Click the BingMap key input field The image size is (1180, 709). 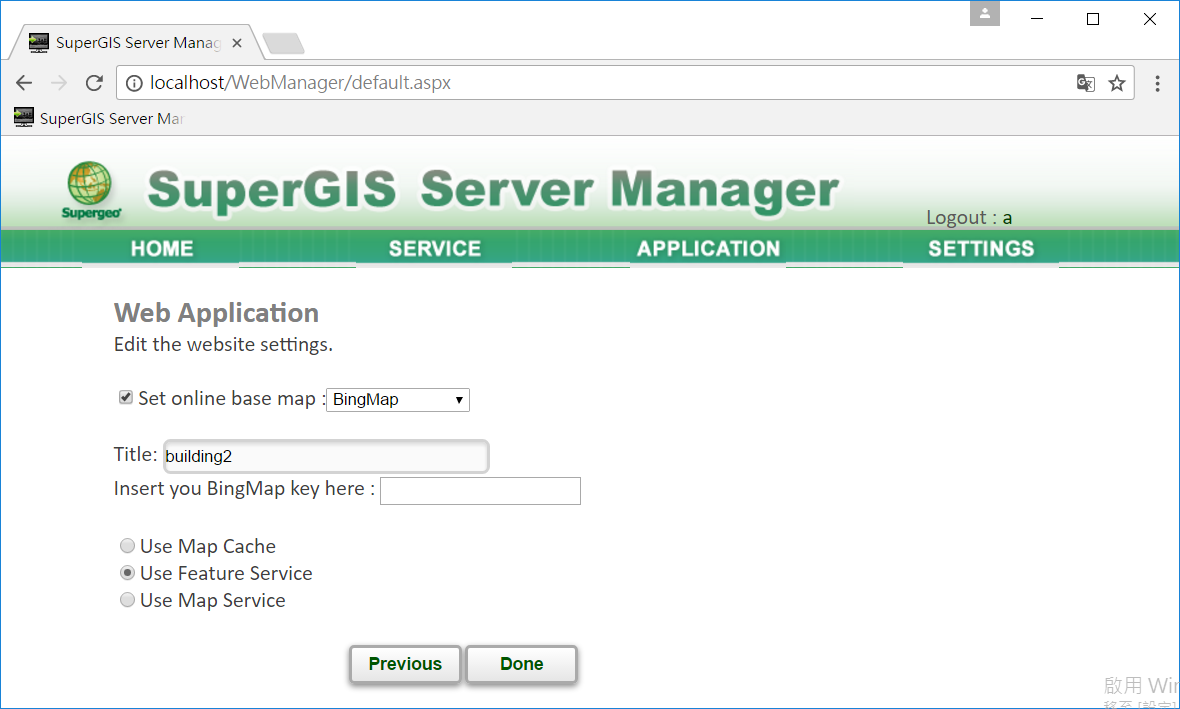(480, 491)
